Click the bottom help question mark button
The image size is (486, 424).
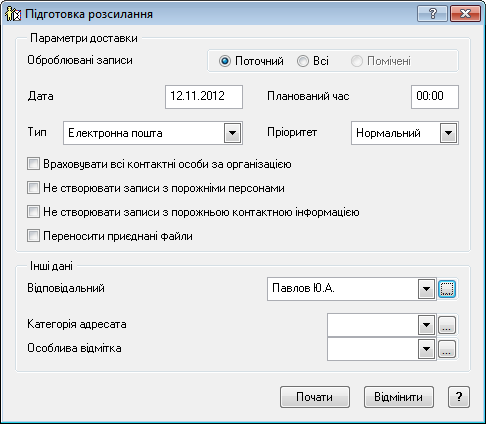[x=459, y=397]
